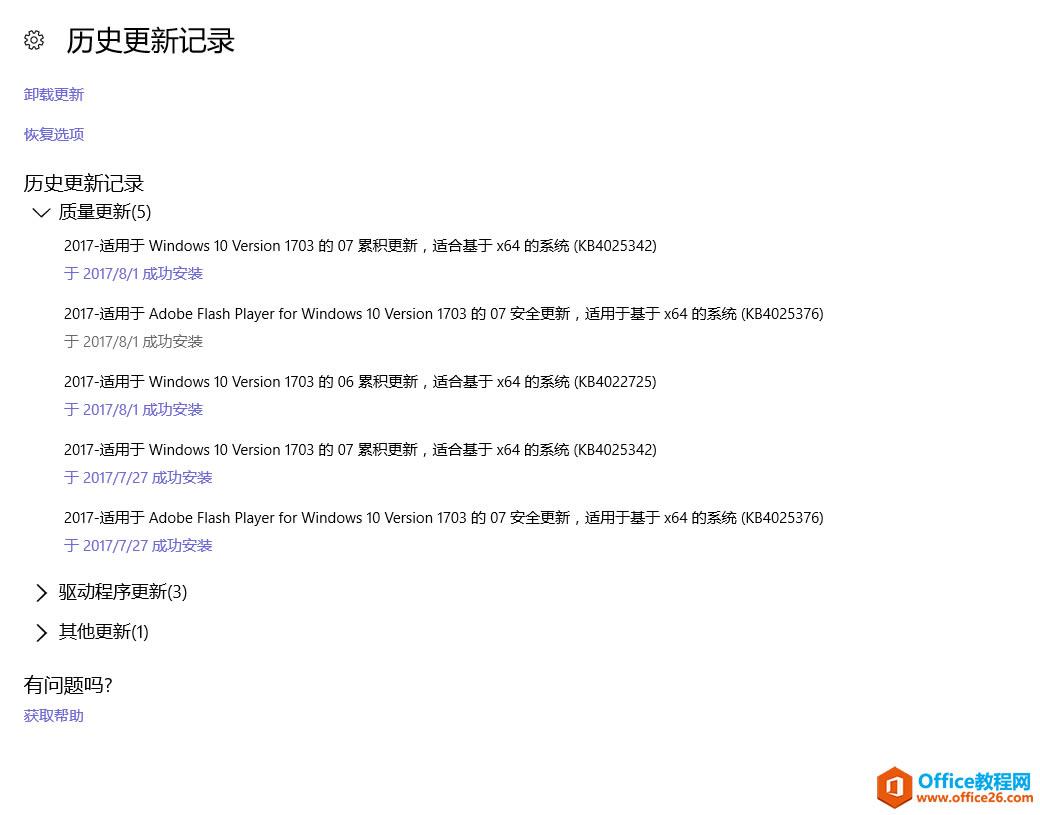
Task: Click 获取帮助 to get help
Action: click(x=53, y=715)
